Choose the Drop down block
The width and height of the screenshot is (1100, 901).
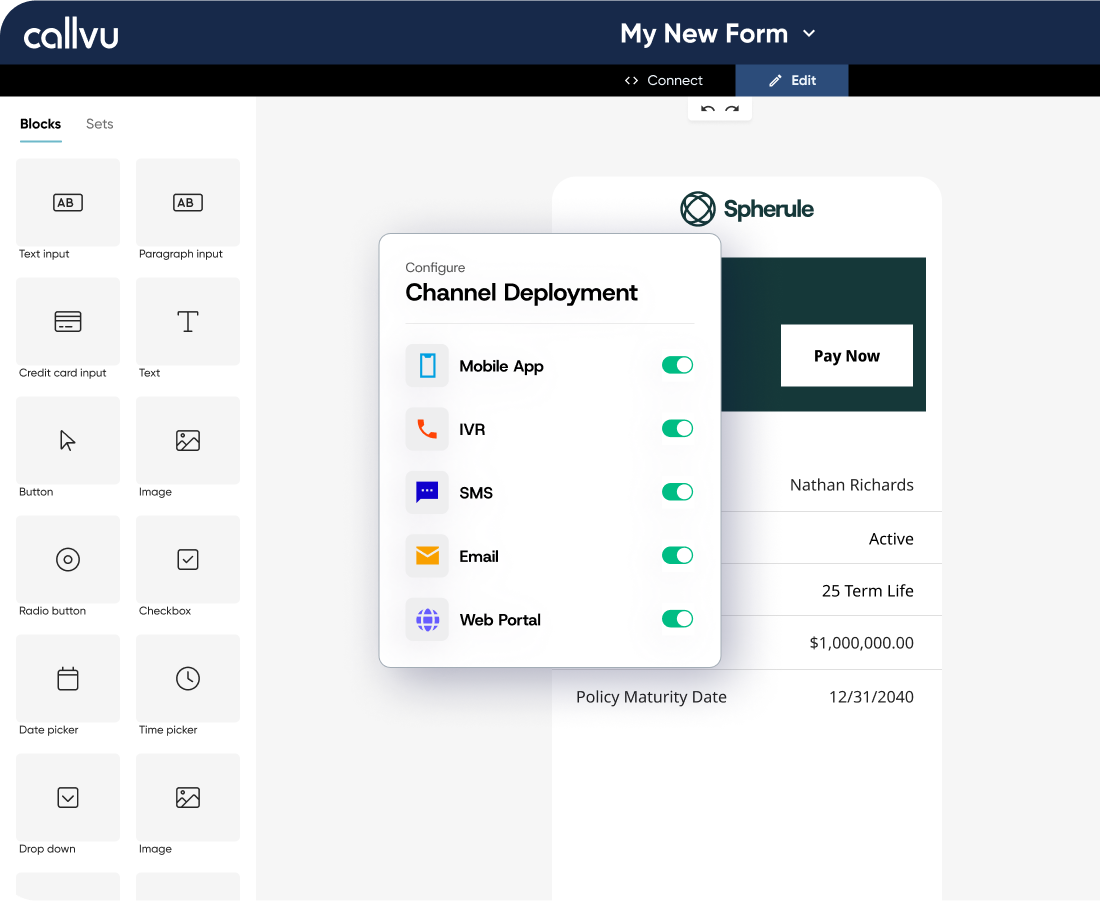67,797
